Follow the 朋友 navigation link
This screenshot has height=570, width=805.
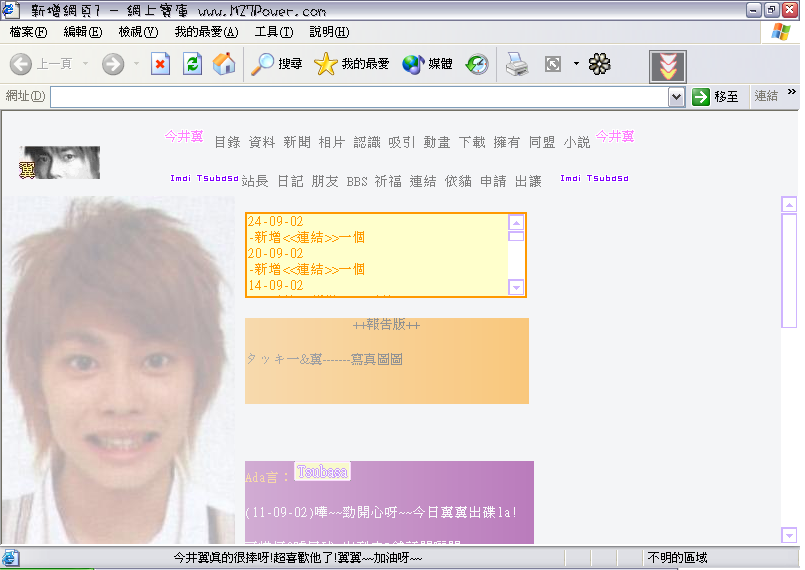[325, 181]
